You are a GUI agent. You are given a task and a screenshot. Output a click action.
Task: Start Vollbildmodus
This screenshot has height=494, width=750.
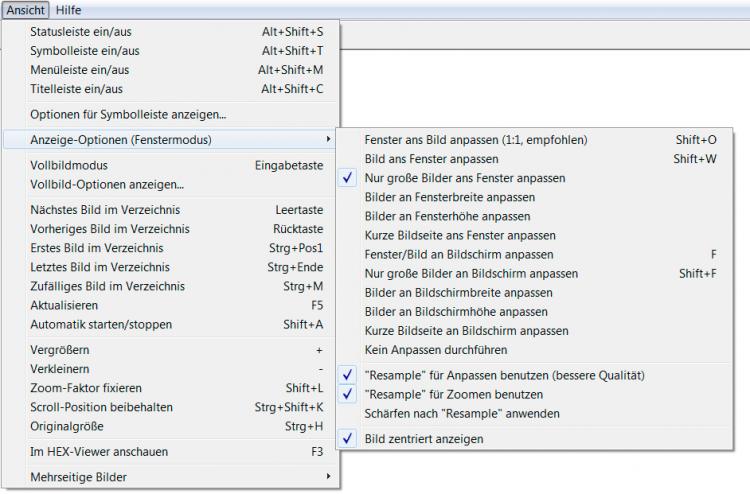point(69,165)
